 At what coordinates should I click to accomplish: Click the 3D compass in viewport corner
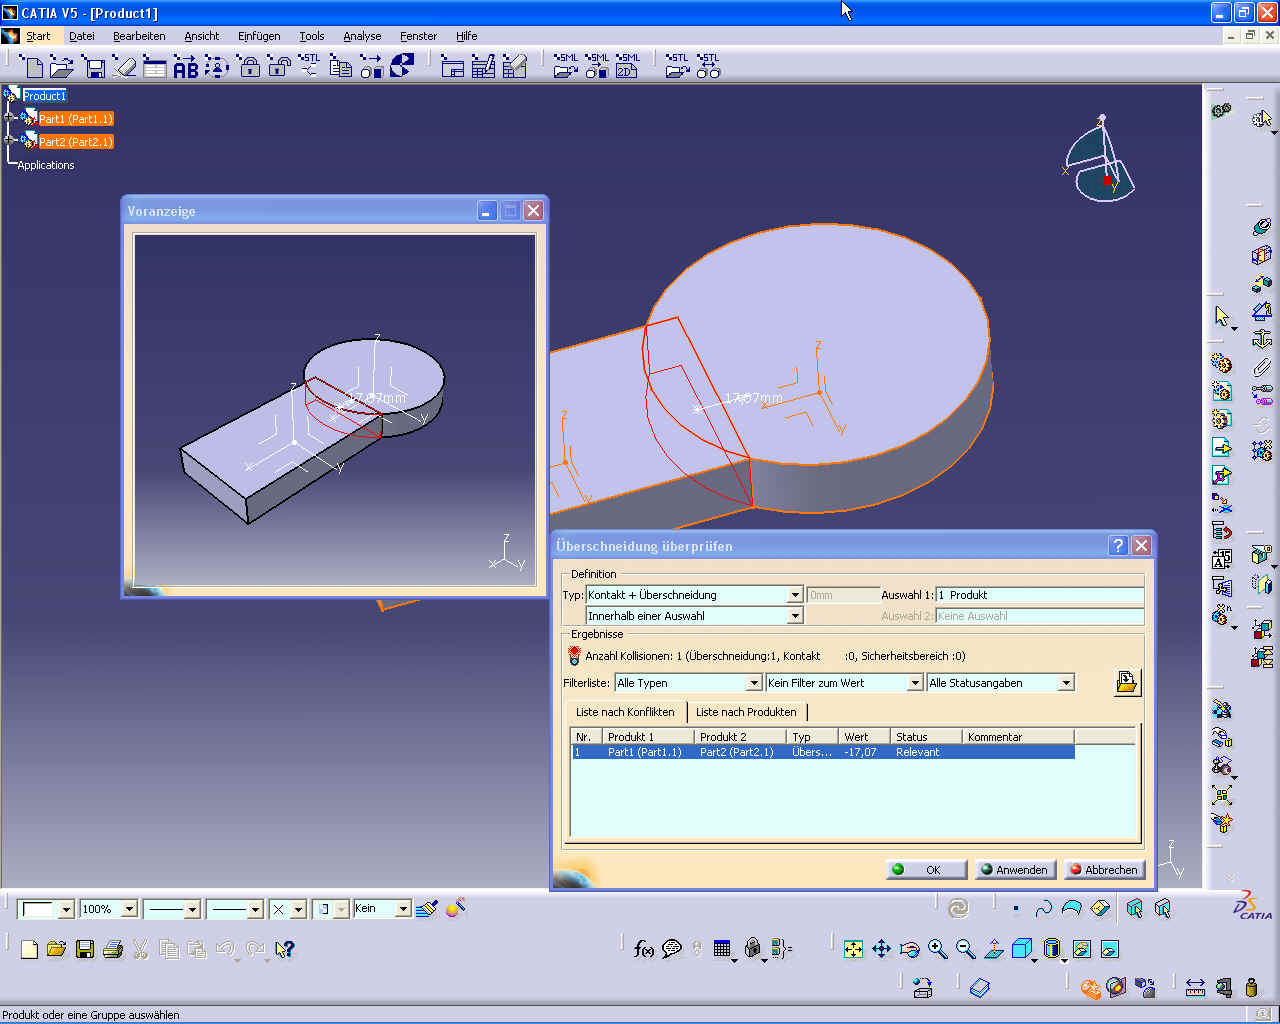pyautogui.click(x=1098, y=160)
